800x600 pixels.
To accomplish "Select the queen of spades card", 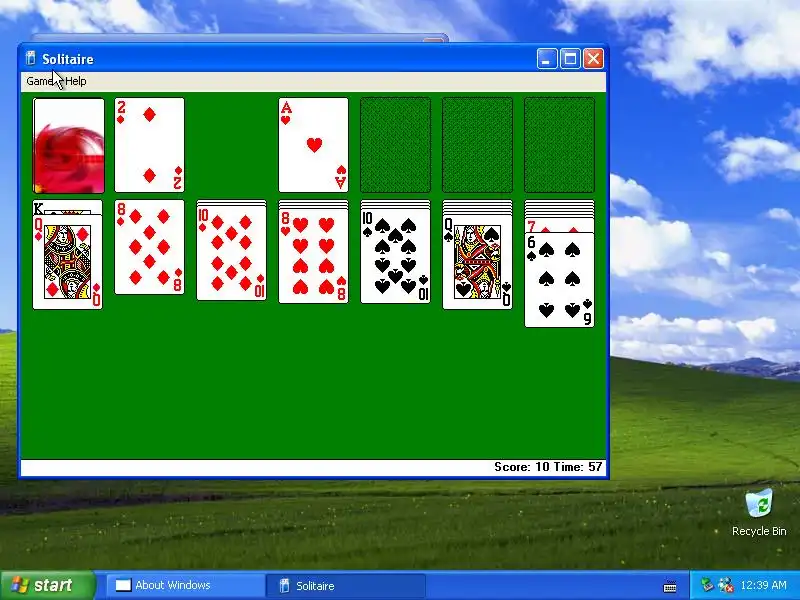I will (x=477, y=262).
